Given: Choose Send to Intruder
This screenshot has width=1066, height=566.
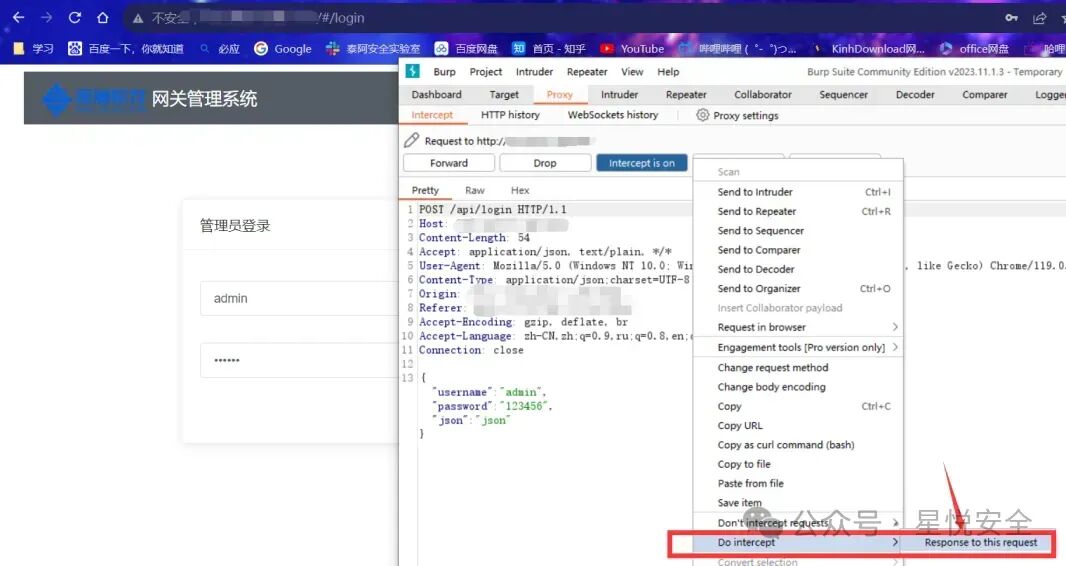Looking at the screenshot, I should [x=798, y=192].
